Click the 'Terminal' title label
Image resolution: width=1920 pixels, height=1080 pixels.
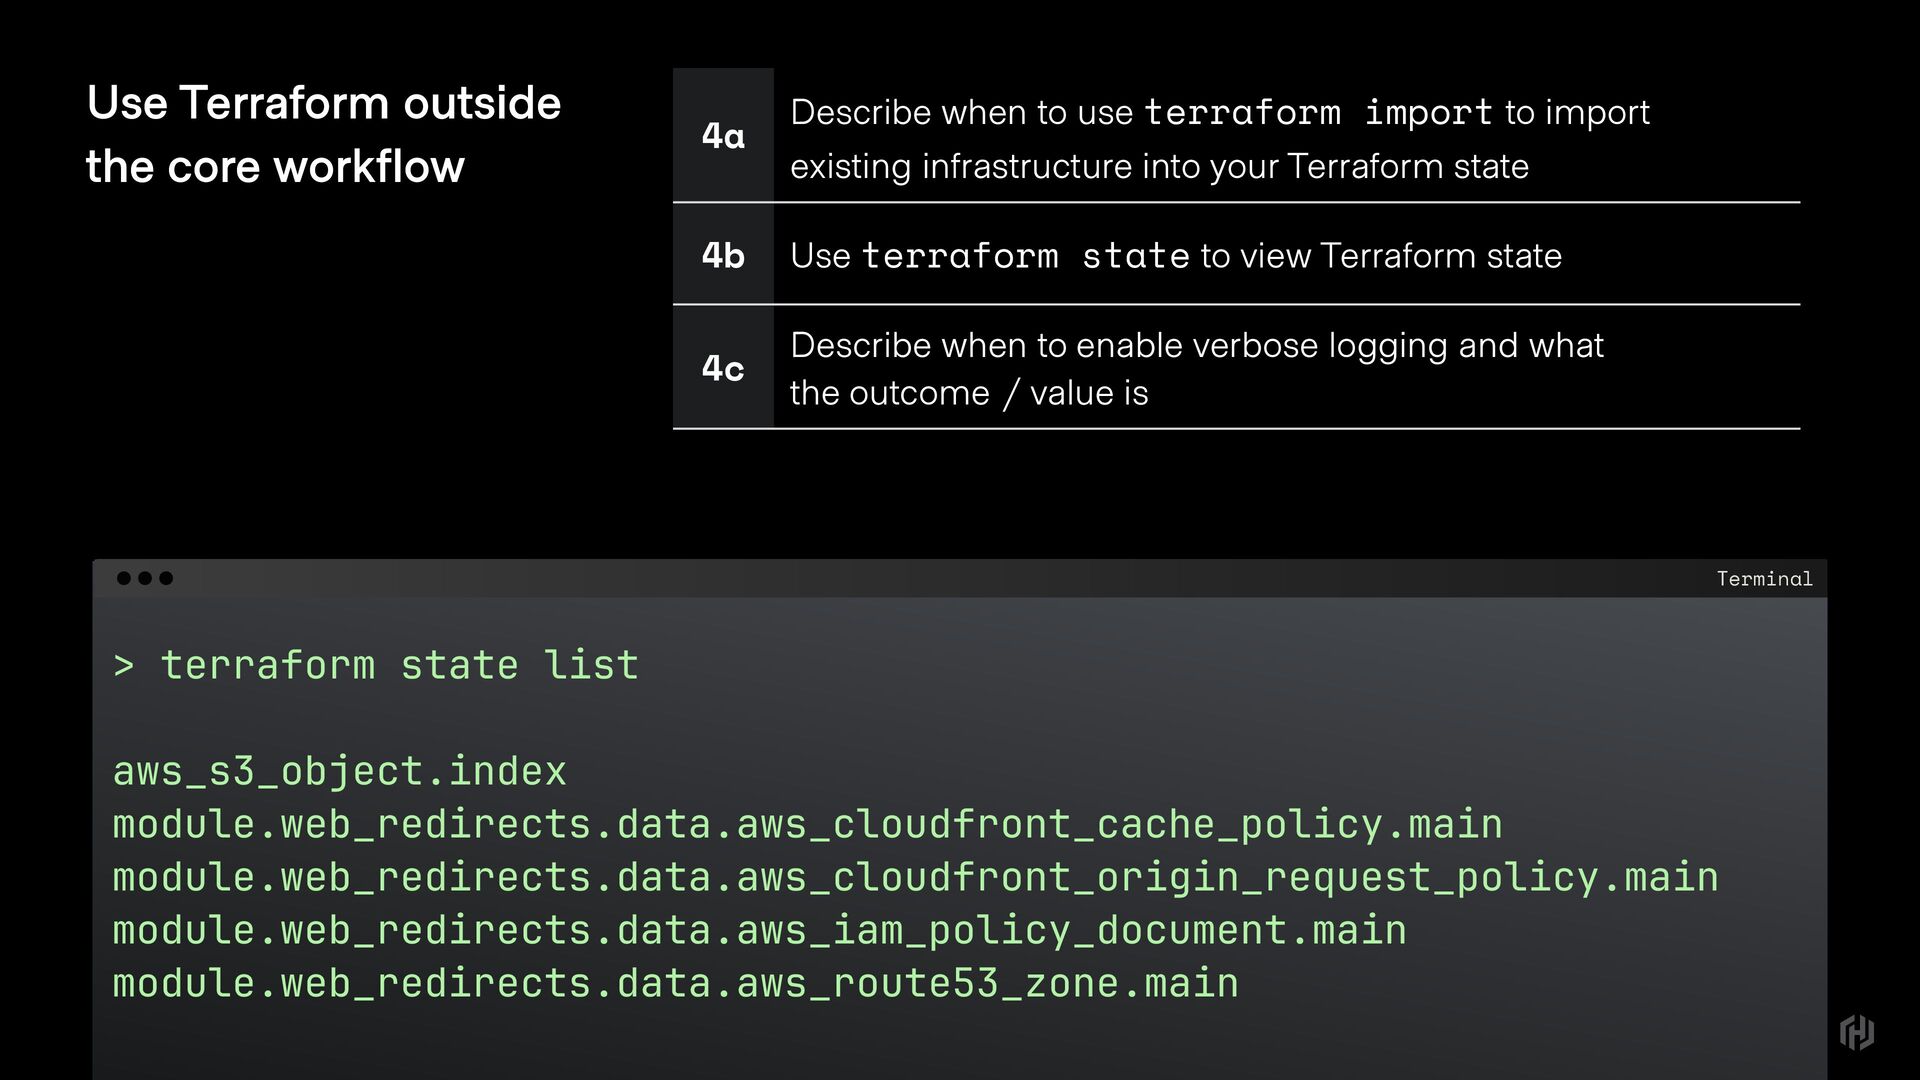pyautogui.click(x=1764, y=579)
